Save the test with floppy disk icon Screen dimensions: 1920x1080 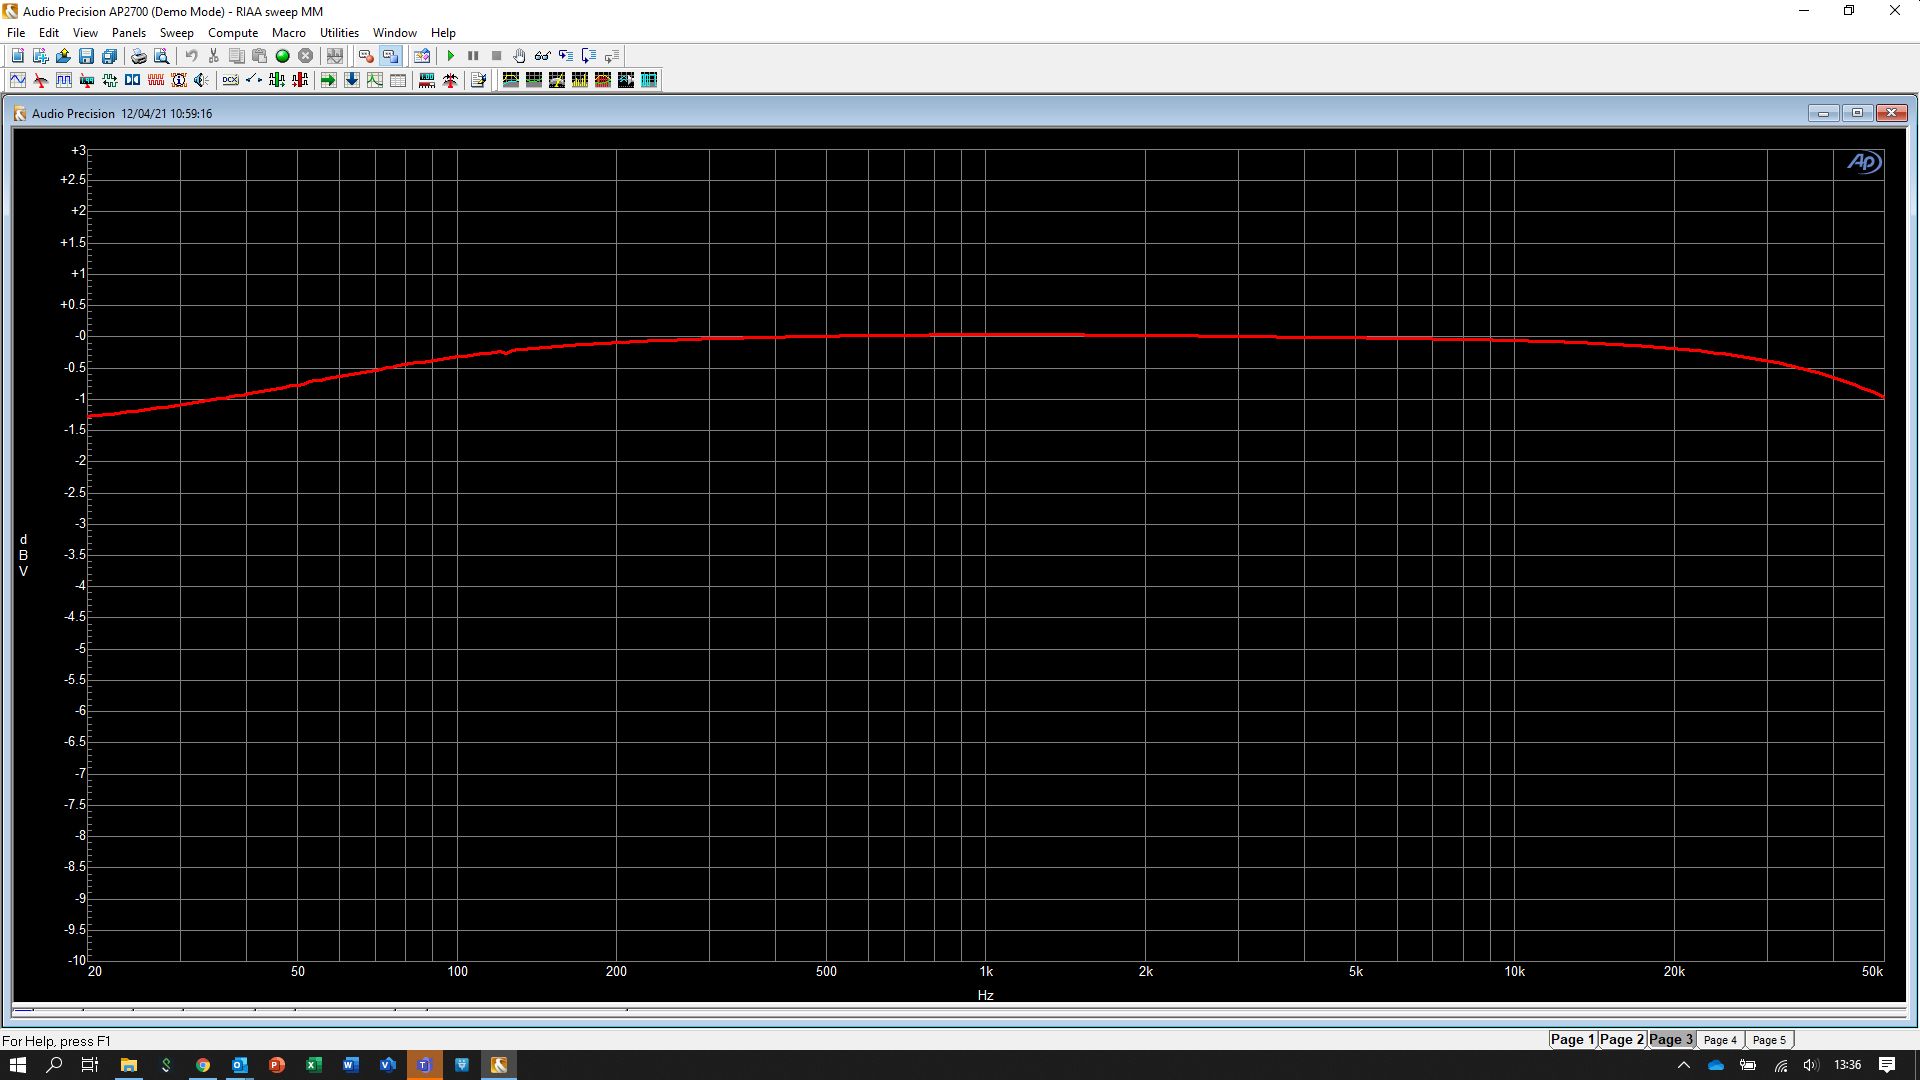(86, 56)
